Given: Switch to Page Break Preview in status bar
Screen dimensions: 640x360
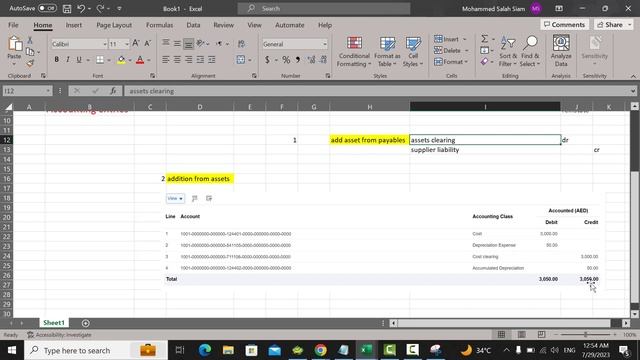Looking at the screenshot, I should tap(542, 335).
